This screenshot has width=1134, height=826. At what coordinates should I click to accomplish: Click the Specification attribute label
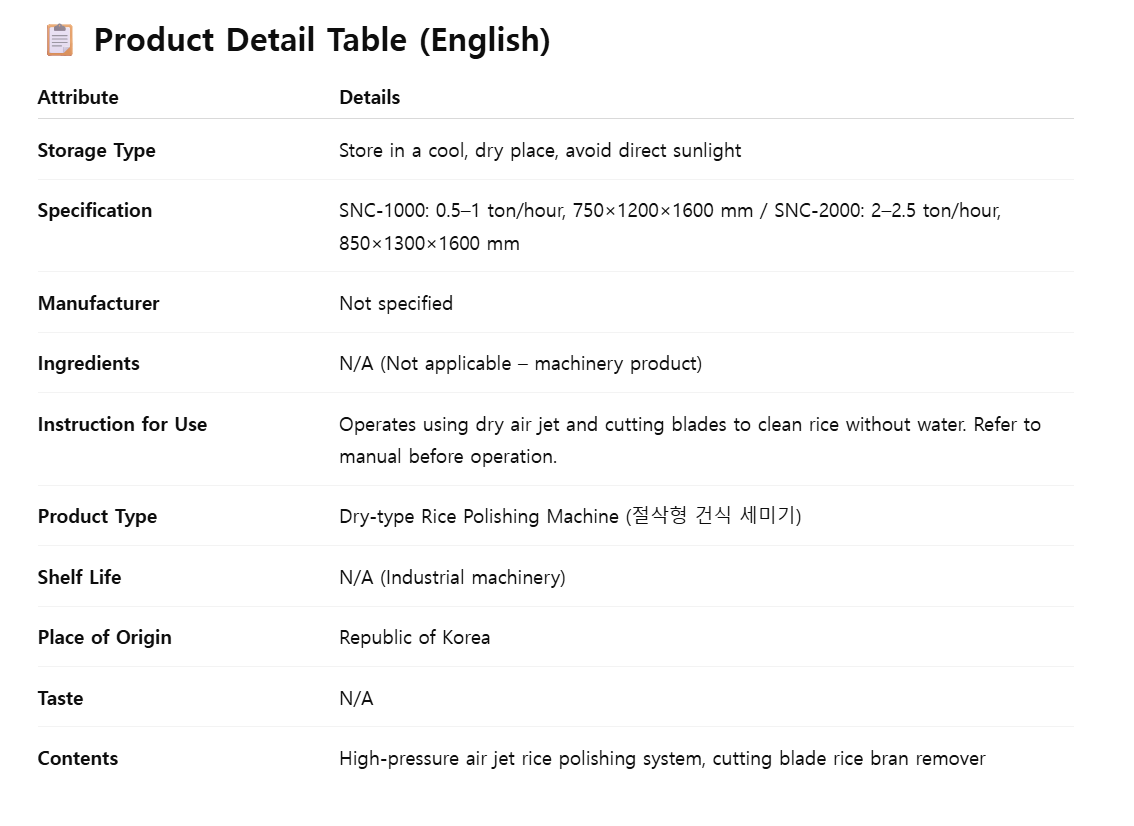pos(95,210)
